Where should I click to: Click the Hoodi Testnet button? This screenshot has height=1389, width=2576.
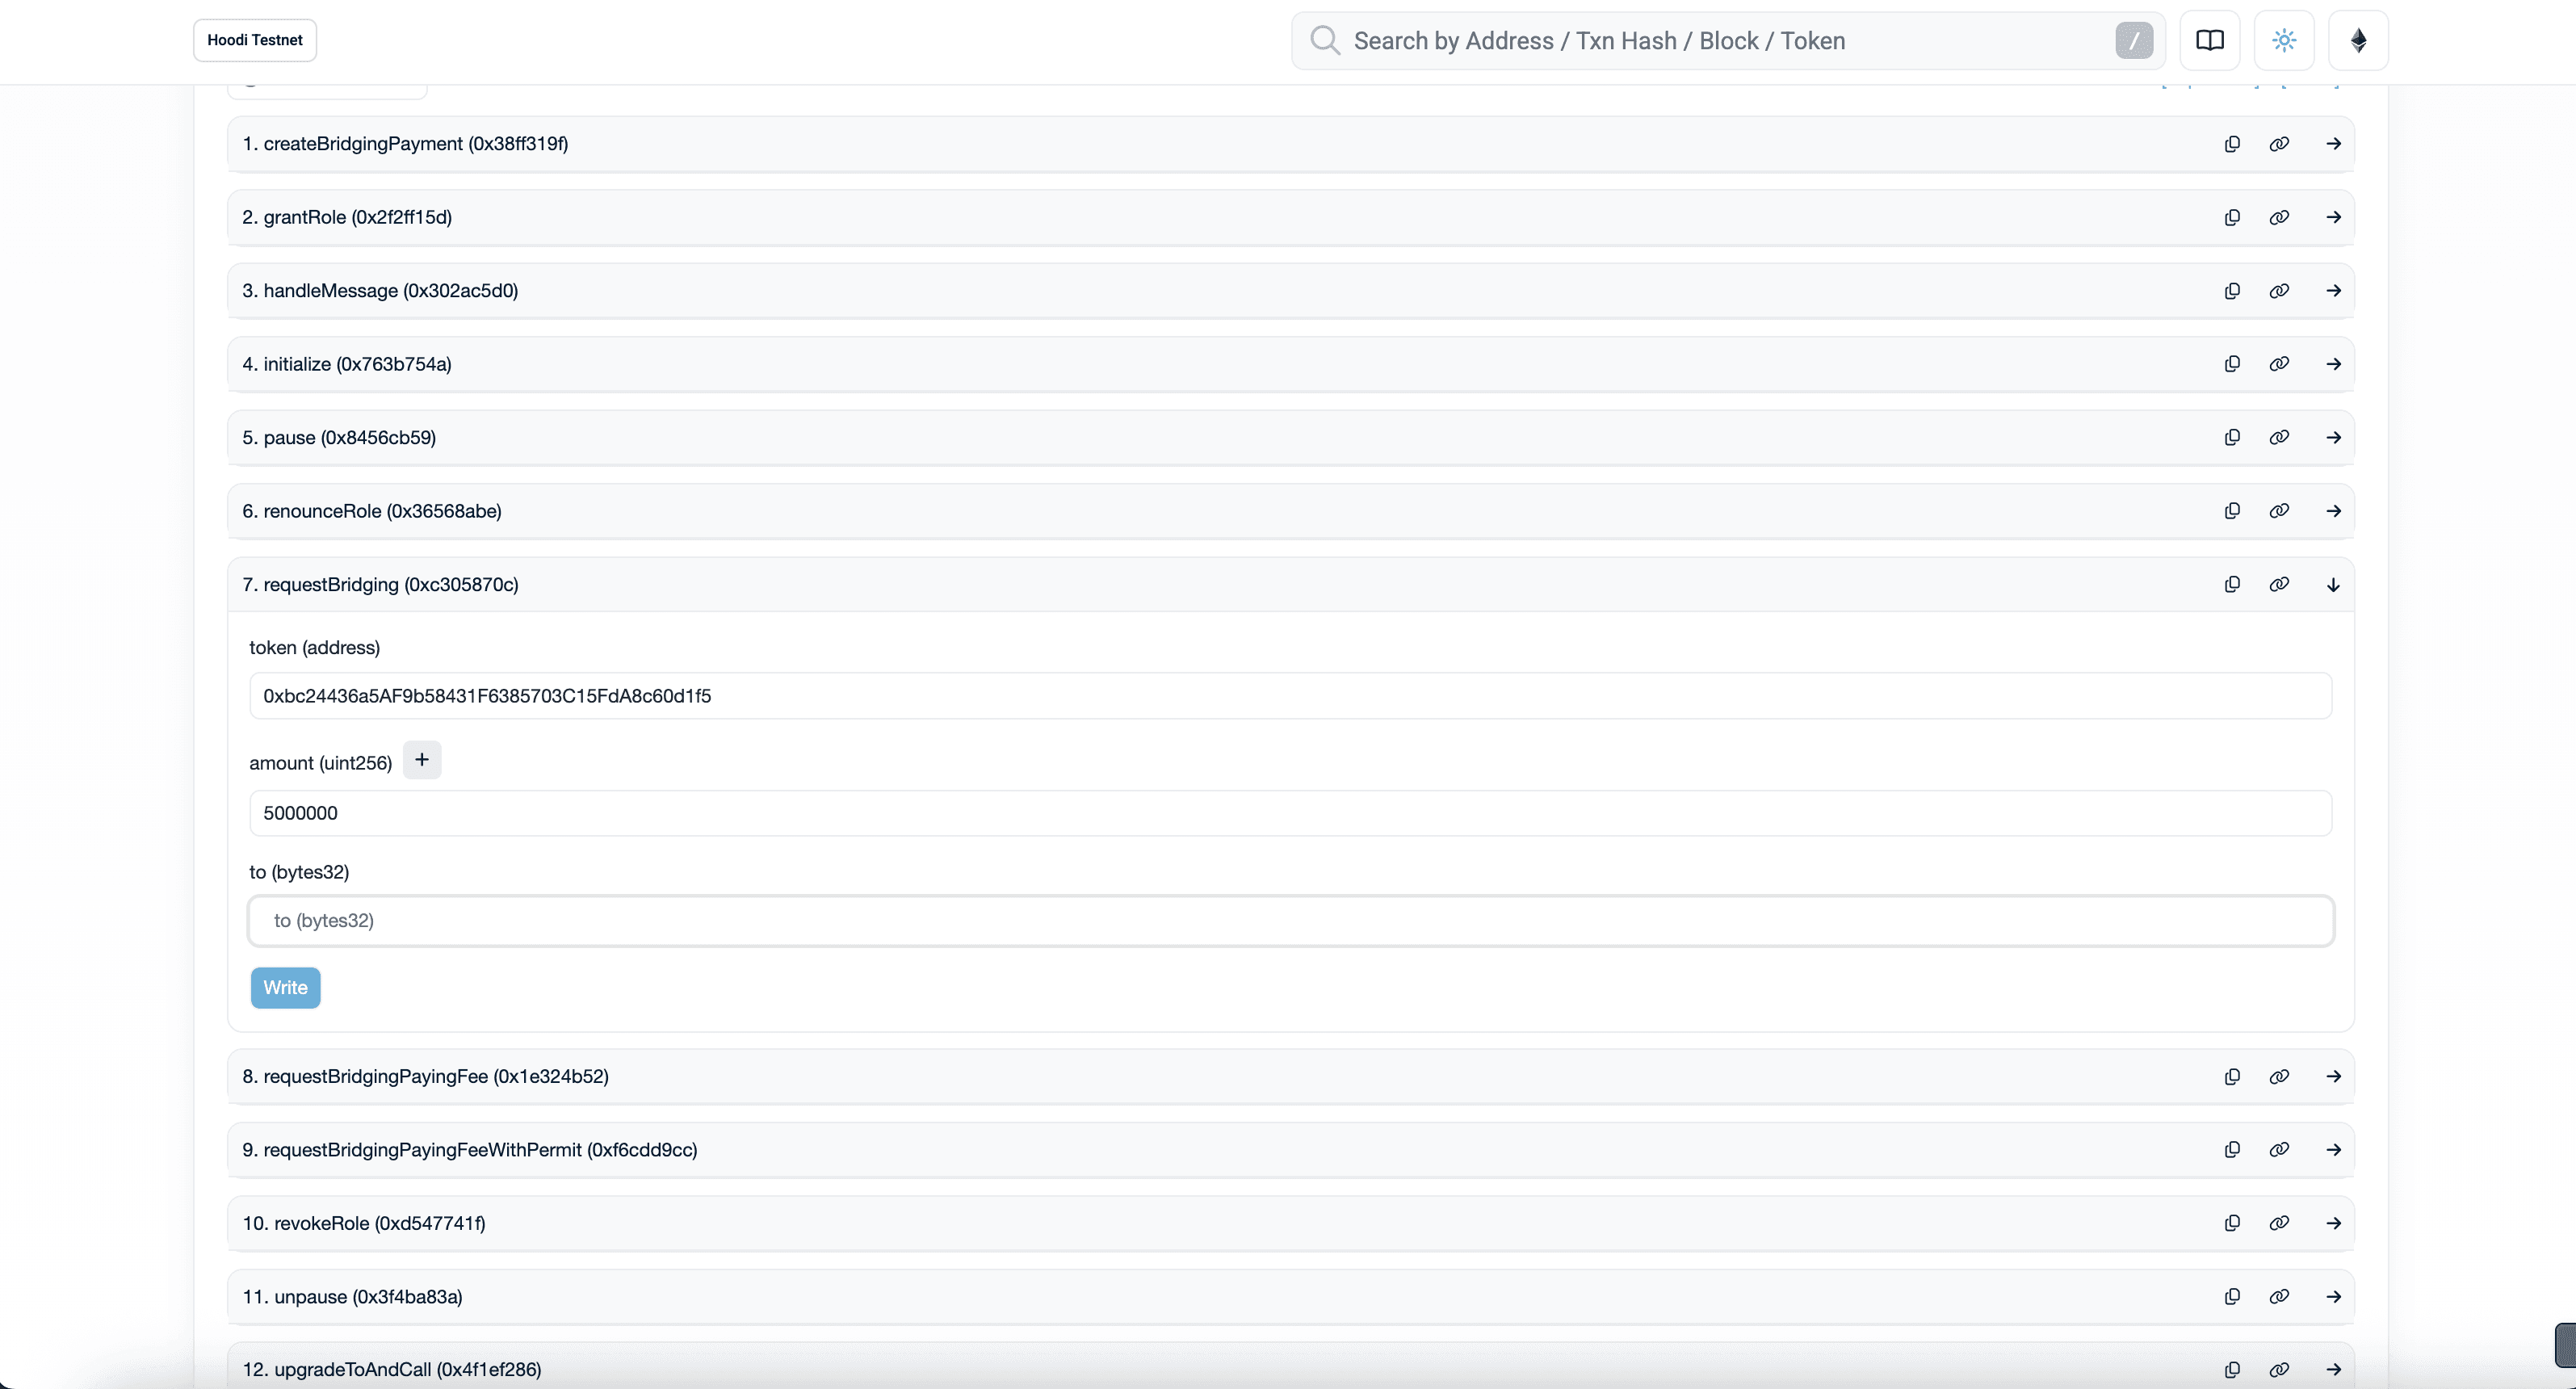click(255, 41)
